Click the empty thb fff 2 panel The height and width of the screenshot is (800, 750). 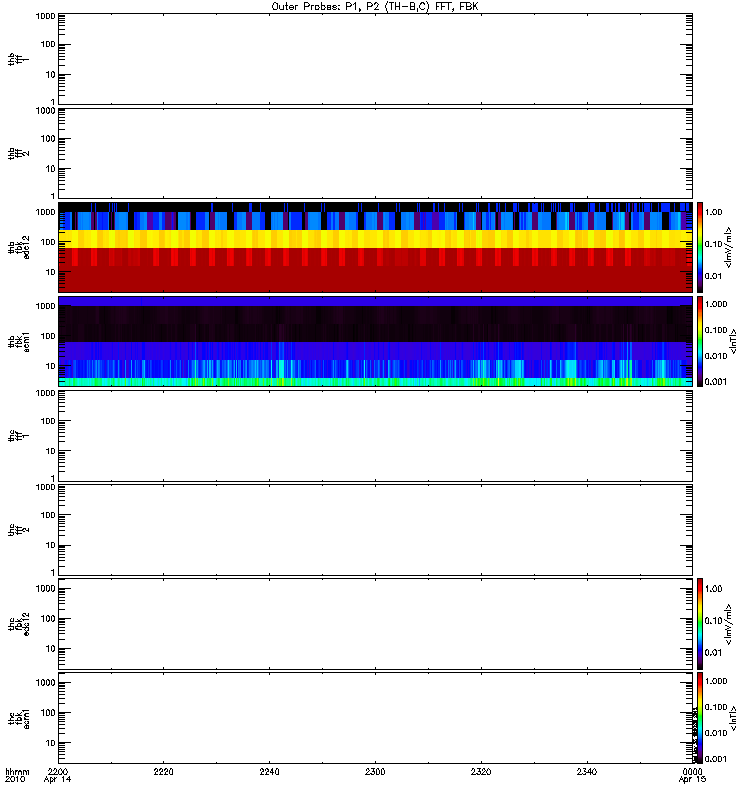375,153
